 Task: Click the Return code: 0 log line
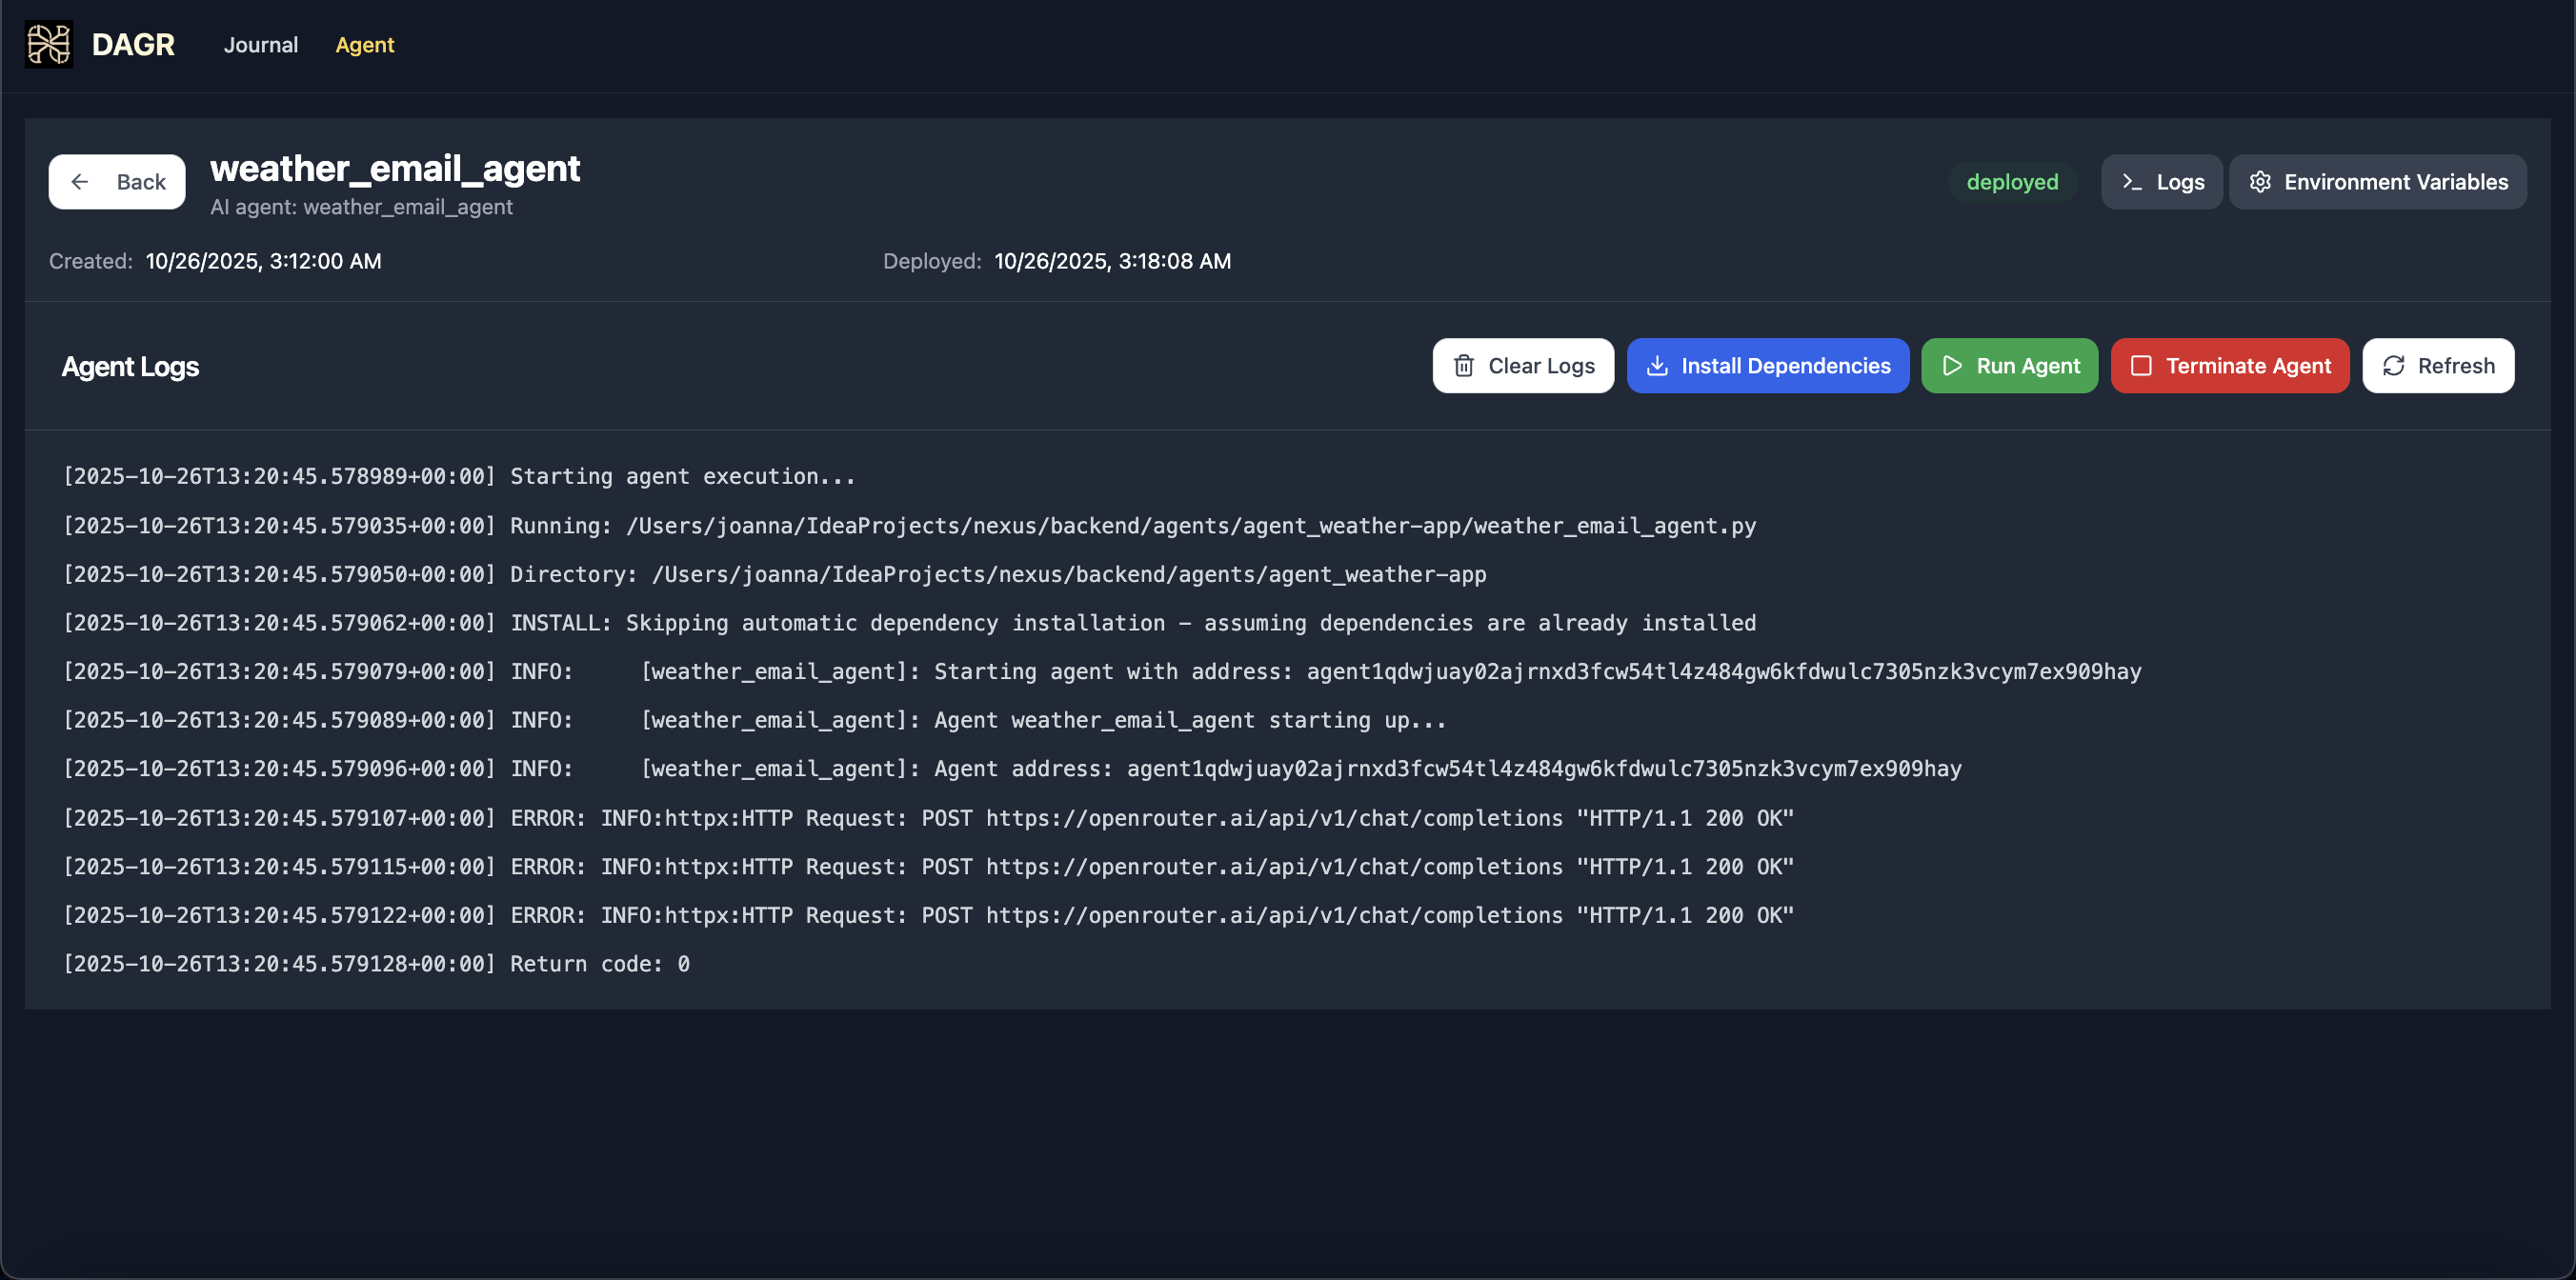[376, 964]
